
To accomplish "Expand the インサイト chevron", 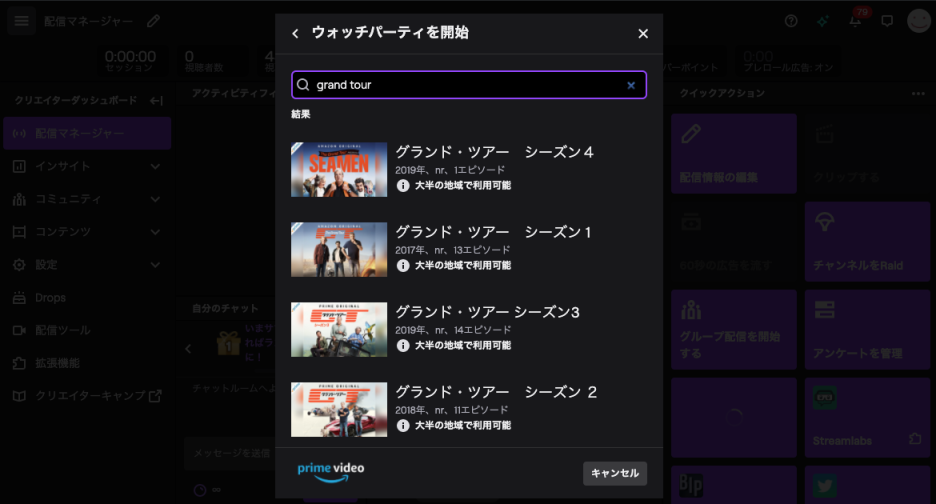I will (155, 167).
